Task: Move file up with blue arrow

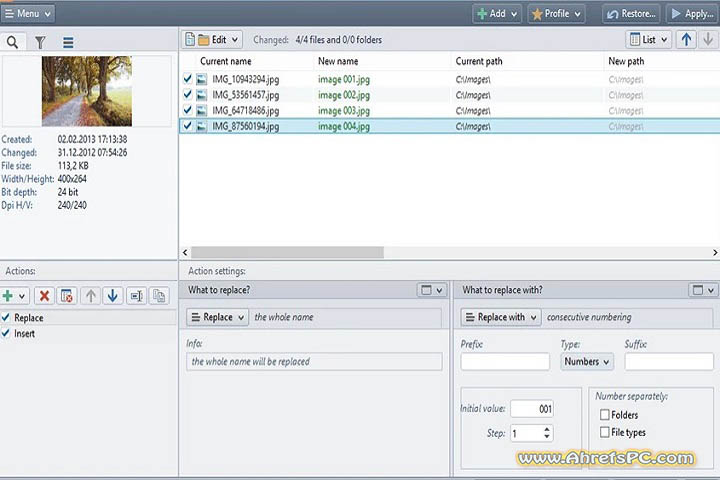Action: 686,40
